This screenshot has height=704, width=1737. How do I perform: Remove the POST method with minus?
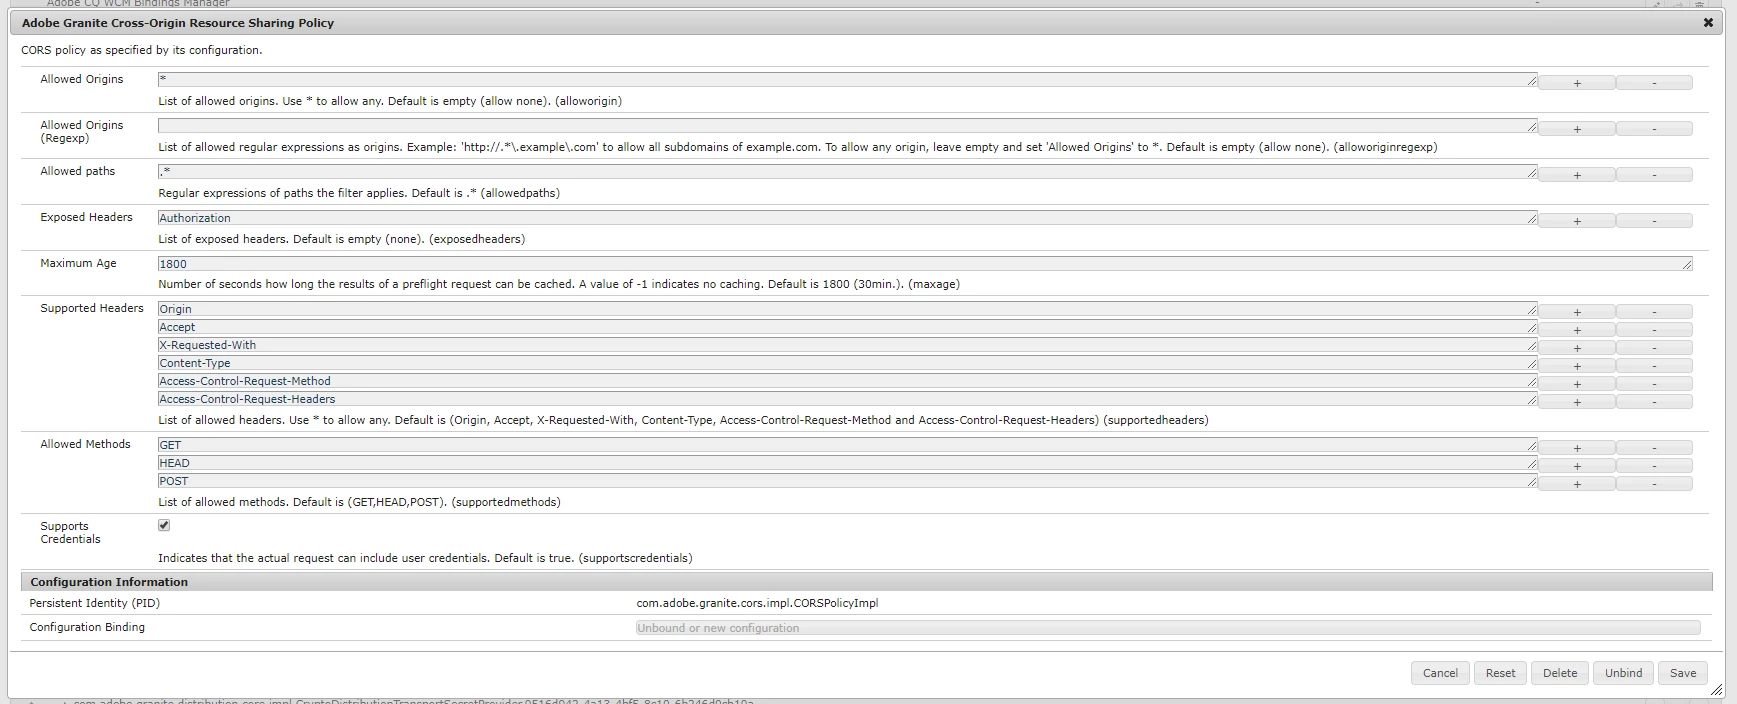pos(1654,484)
